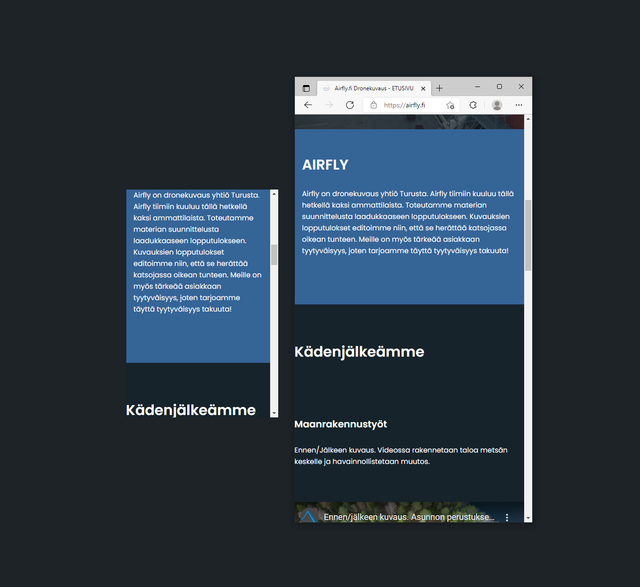The width and height of the screenshot is (640, 587).
Task: Add airfly.fi page to favorites
Action: pyautogui.click(x=450, y=105)
